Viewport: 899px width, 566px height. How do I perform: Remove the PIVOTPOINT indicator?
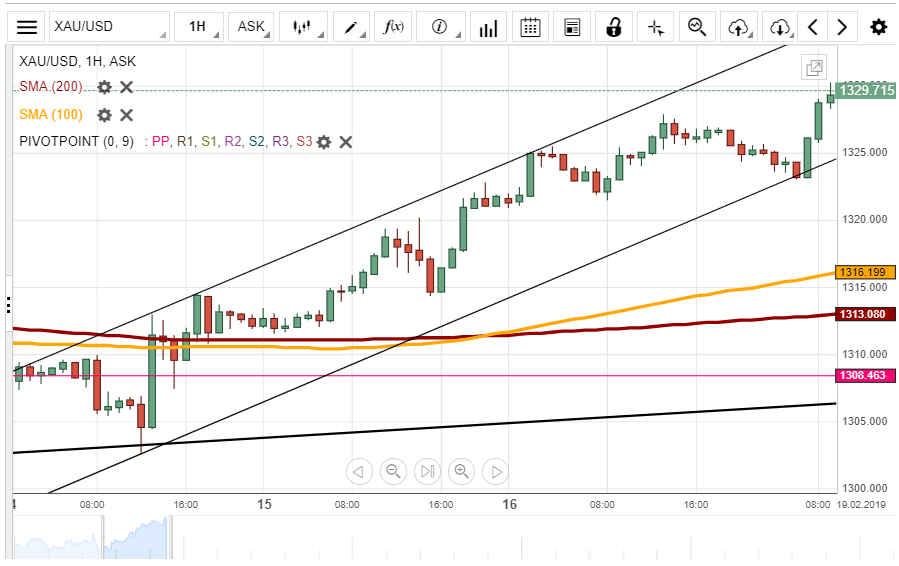(x=346, y=142)
